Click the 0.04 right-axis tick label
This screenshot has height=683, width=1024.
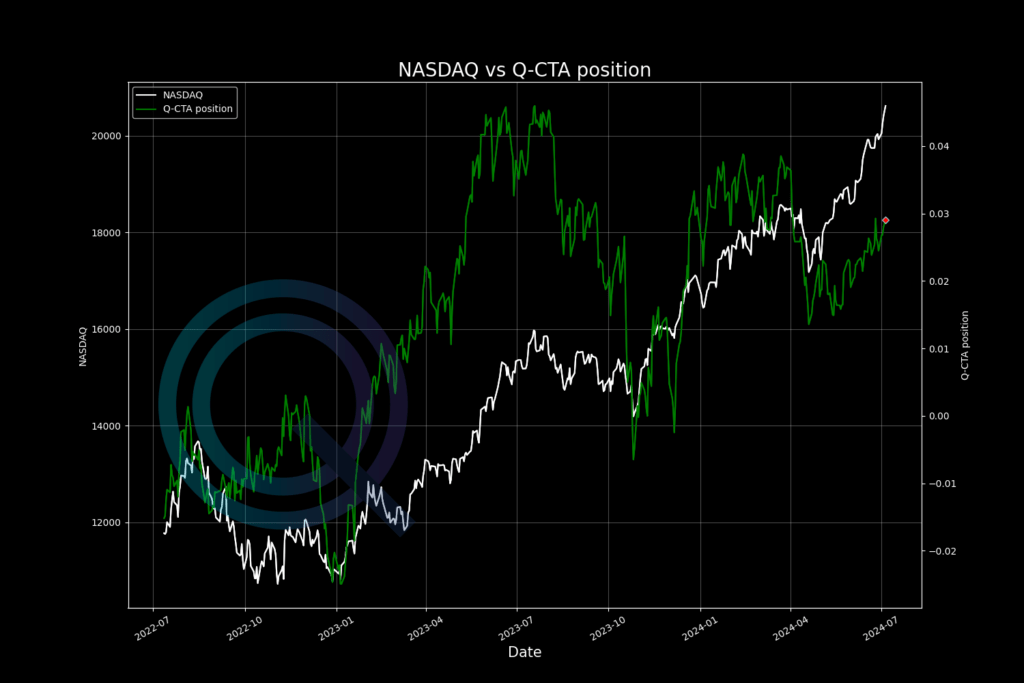pos(939,146)
